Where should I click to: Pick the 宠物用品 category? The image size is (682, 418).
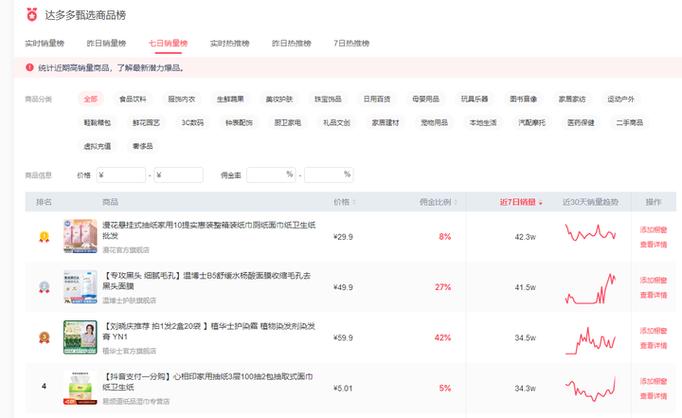coord(434,123)
